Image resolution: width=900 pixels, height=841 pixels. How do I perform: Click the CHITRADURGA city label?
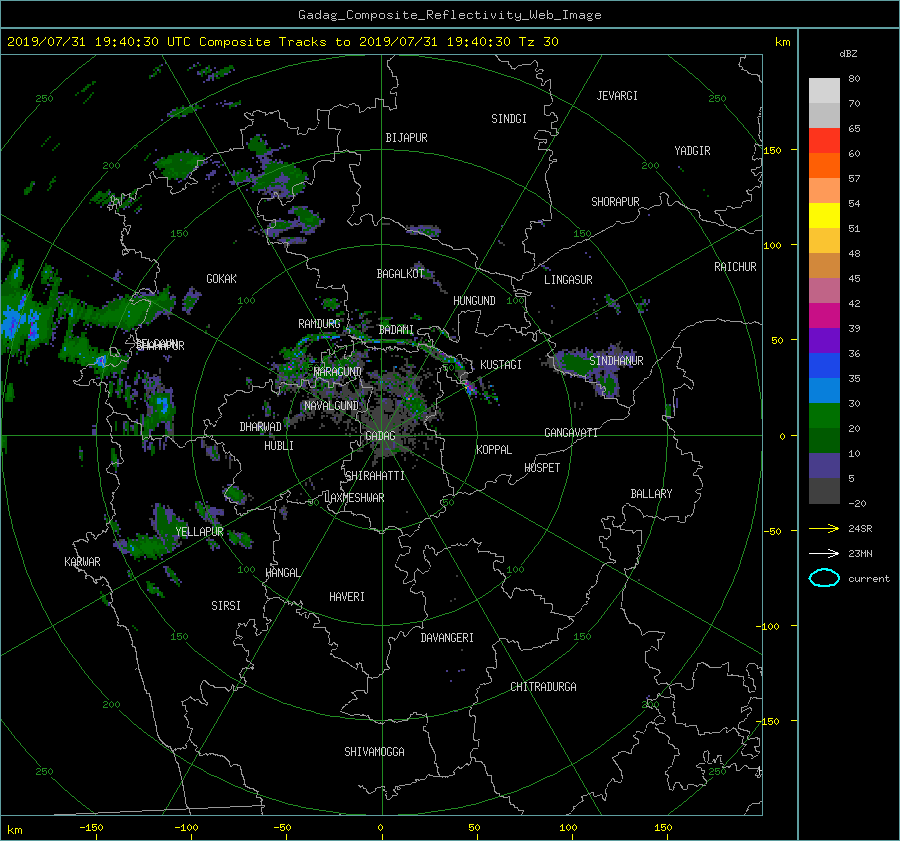(x=543, y=687)
